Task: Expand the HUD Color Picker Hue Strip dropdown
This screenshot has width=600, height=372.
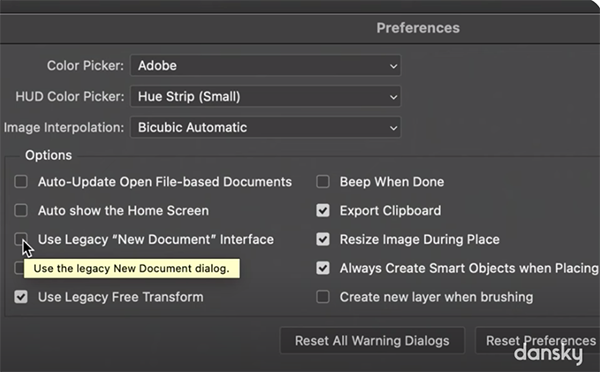Action: pyautogui.click(x=266, y=96)
